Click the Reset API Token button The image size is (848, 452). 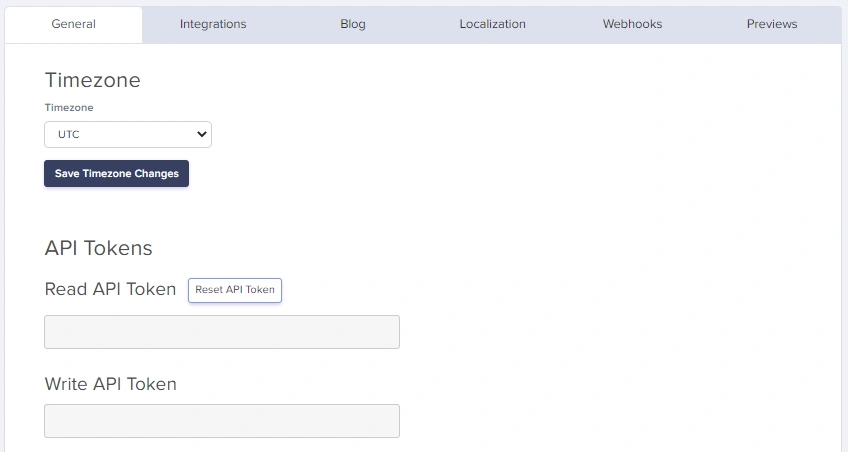pyautogui.click(x=235, y=290)
